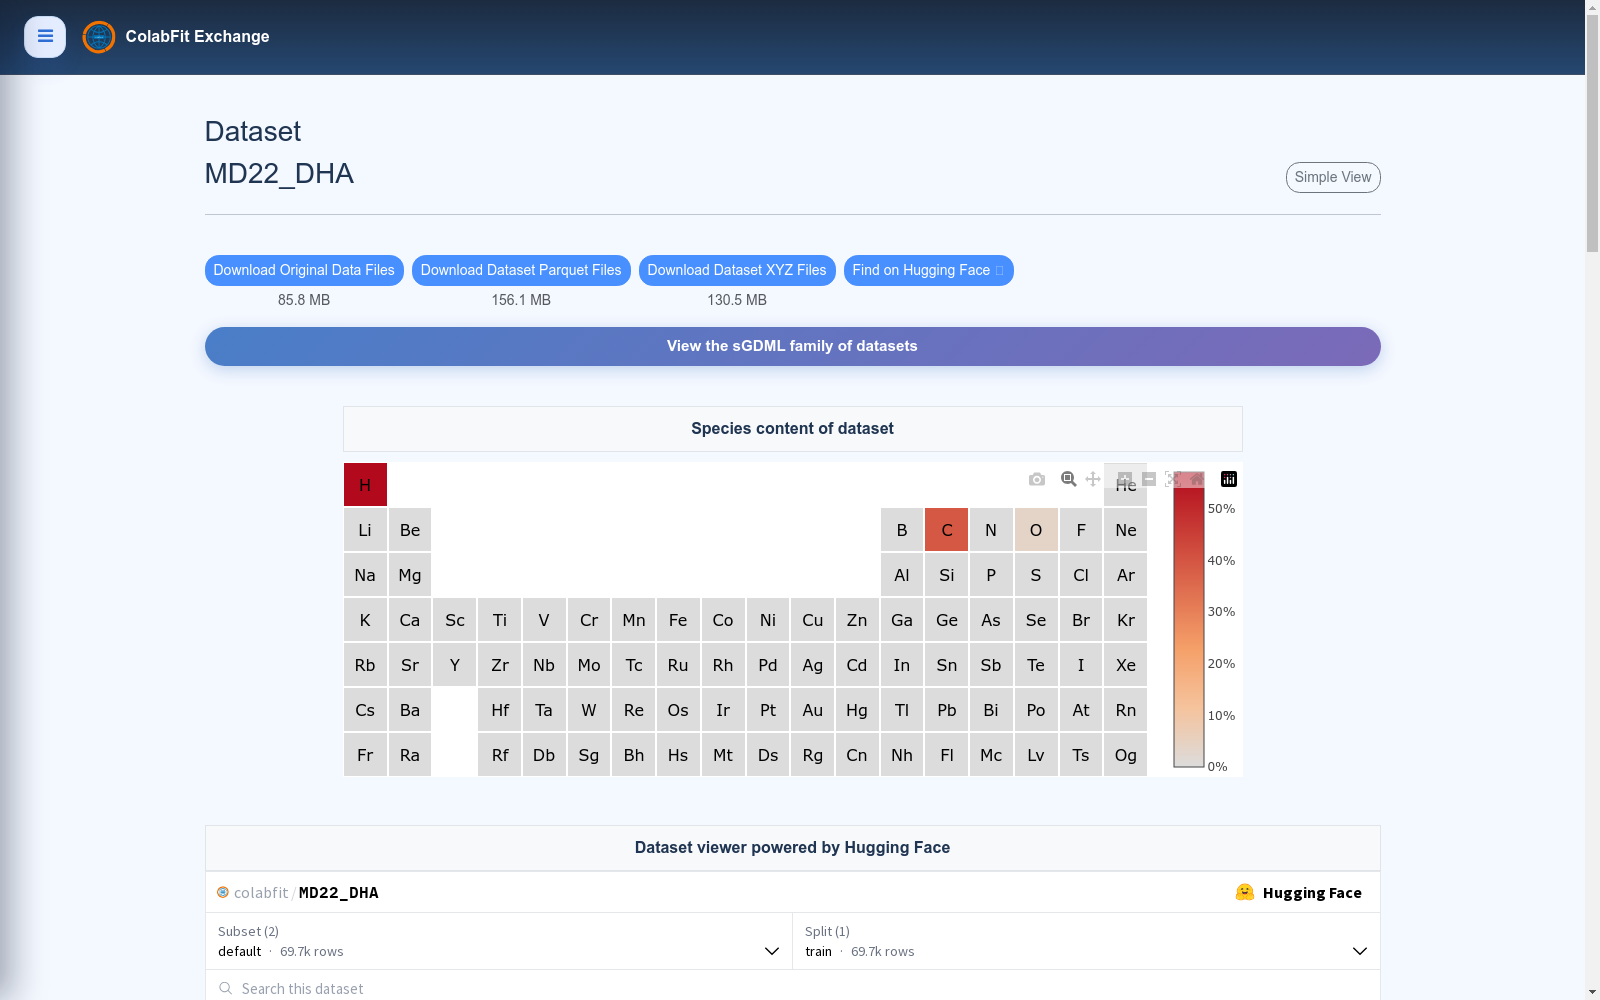Download Original Data Files
This screenshot has height=1000, width=1600.
pyautogui.click(x=304, y=271)
